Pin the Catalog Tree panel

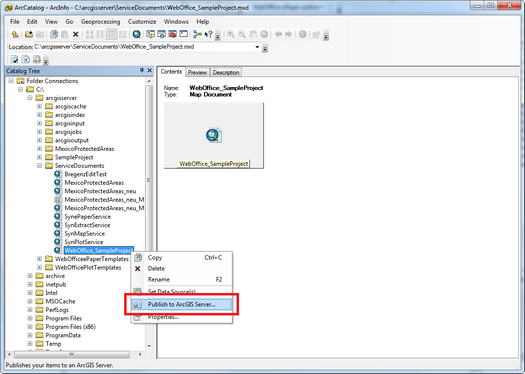[x=142, y=70]
